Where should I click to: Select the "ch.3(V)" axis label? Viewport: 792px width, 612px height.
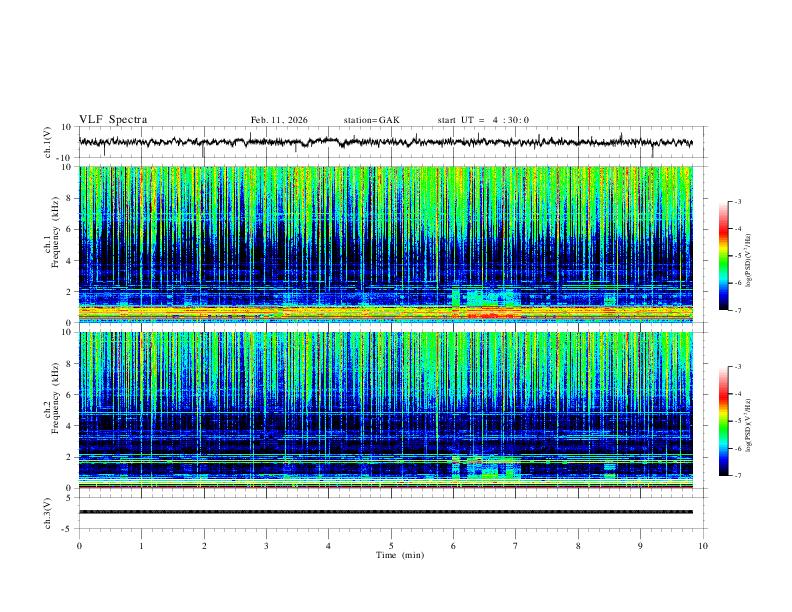(48, 514)
